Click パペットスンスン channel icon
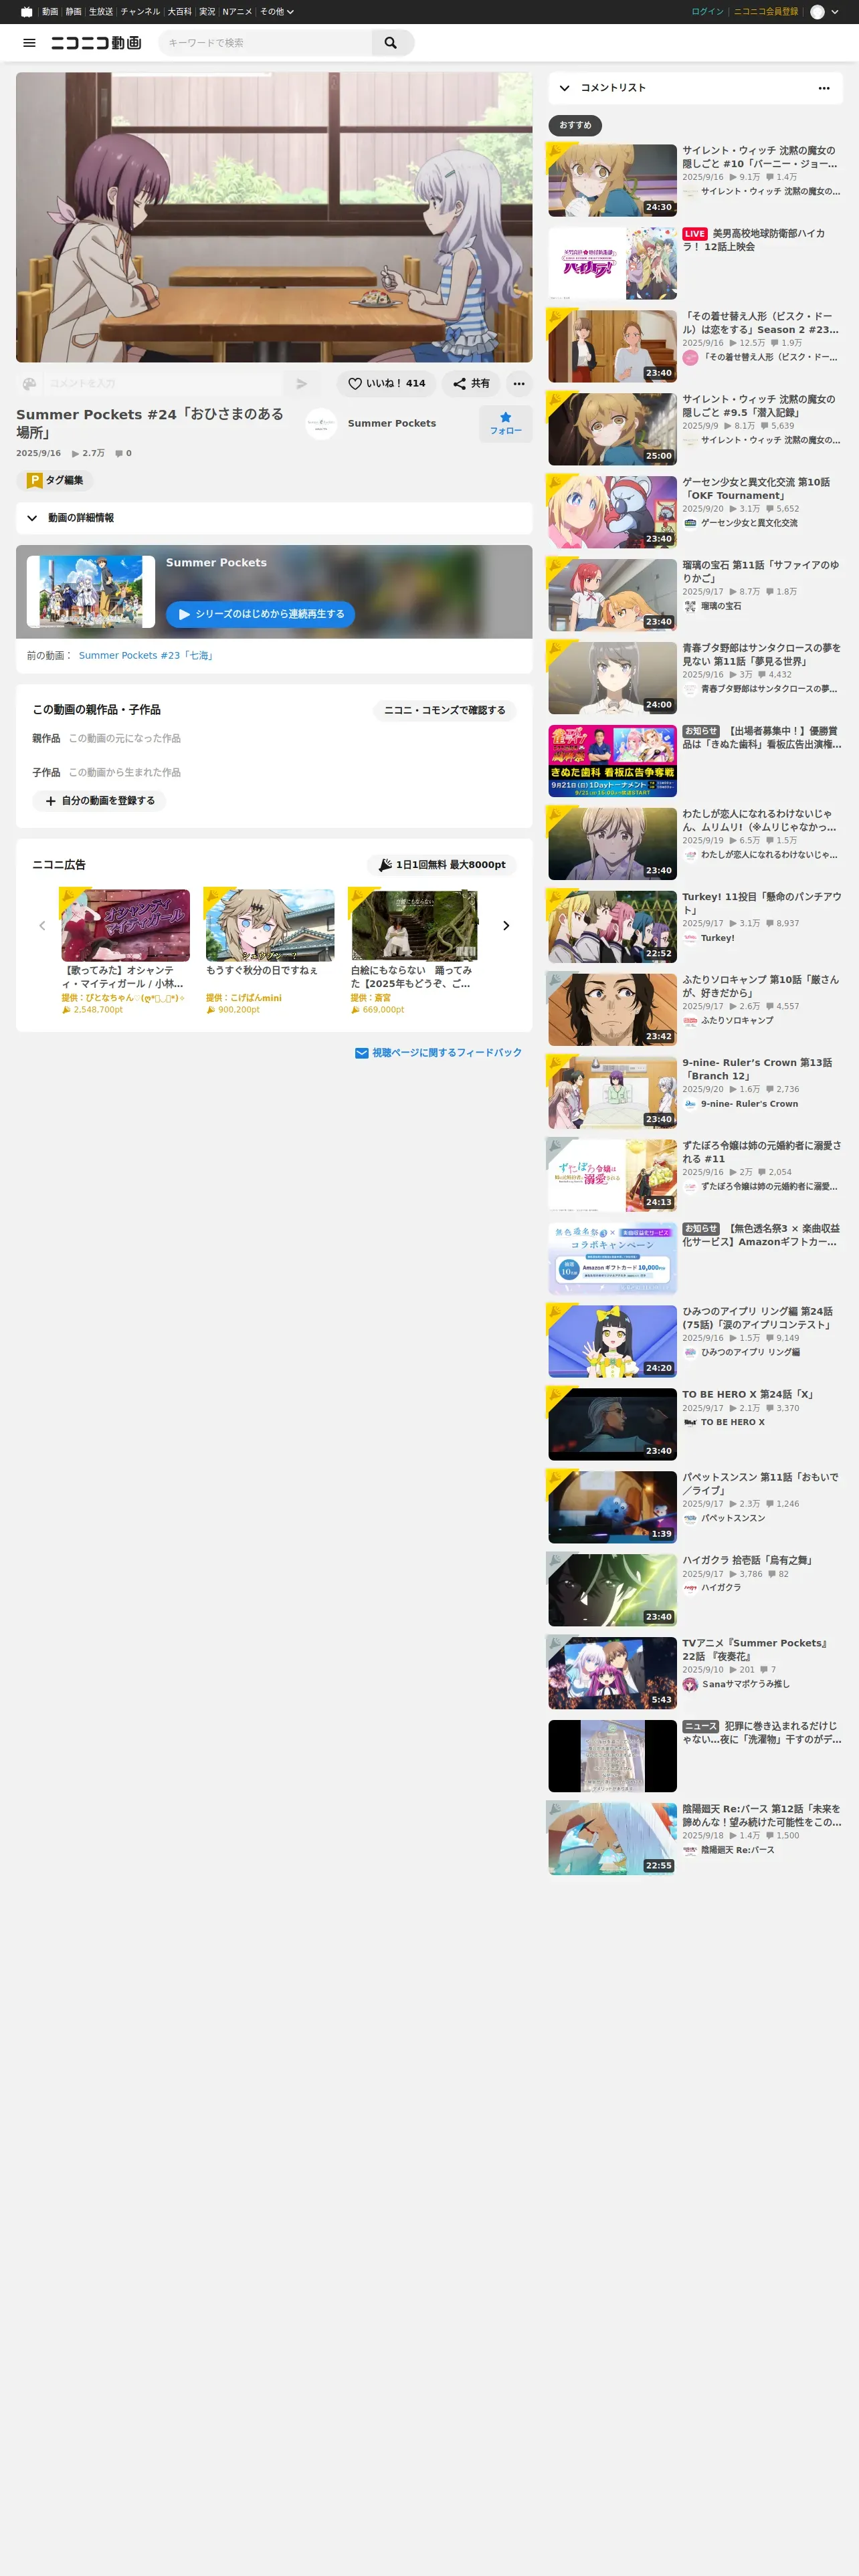Viewport: 859px width, 2576px height. 690,1518
